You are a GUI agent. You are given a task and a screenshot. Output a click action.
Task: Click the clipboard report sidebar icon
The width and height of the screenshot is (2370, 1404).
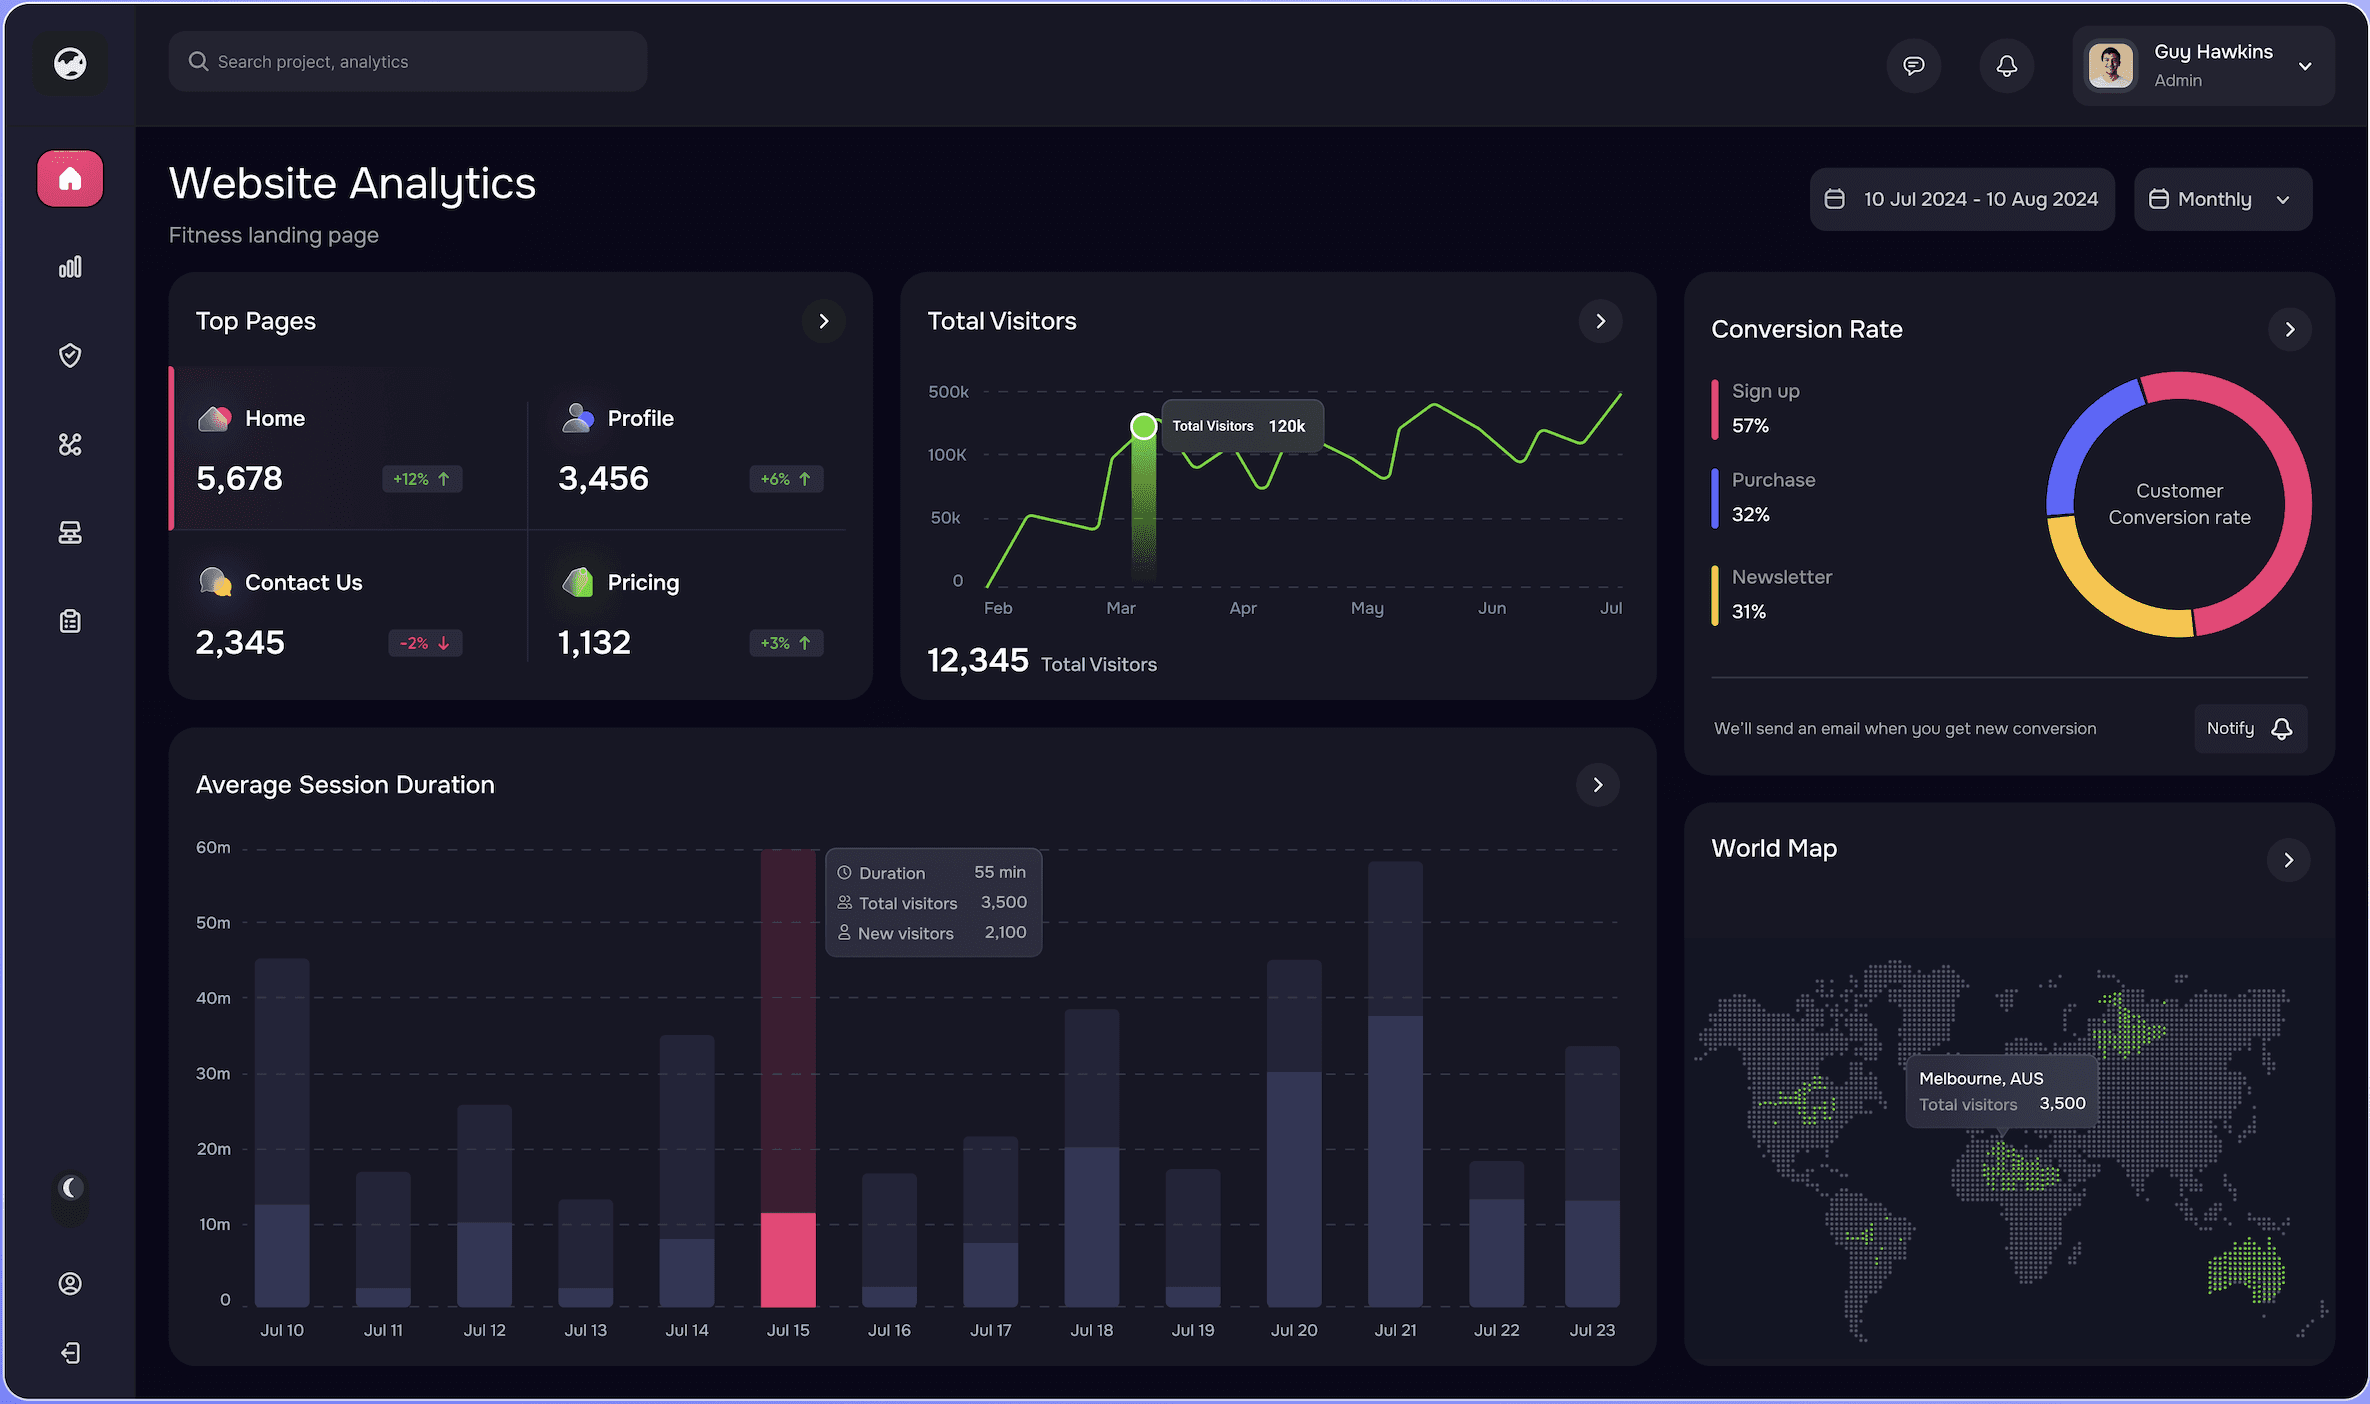click(x=70, y=621)
